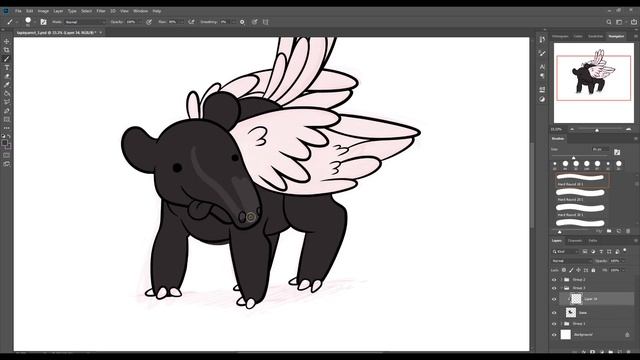Viewport: 640px width, 360px height.
Task: Select the Eyedropper tool
Action: [7, 85]
